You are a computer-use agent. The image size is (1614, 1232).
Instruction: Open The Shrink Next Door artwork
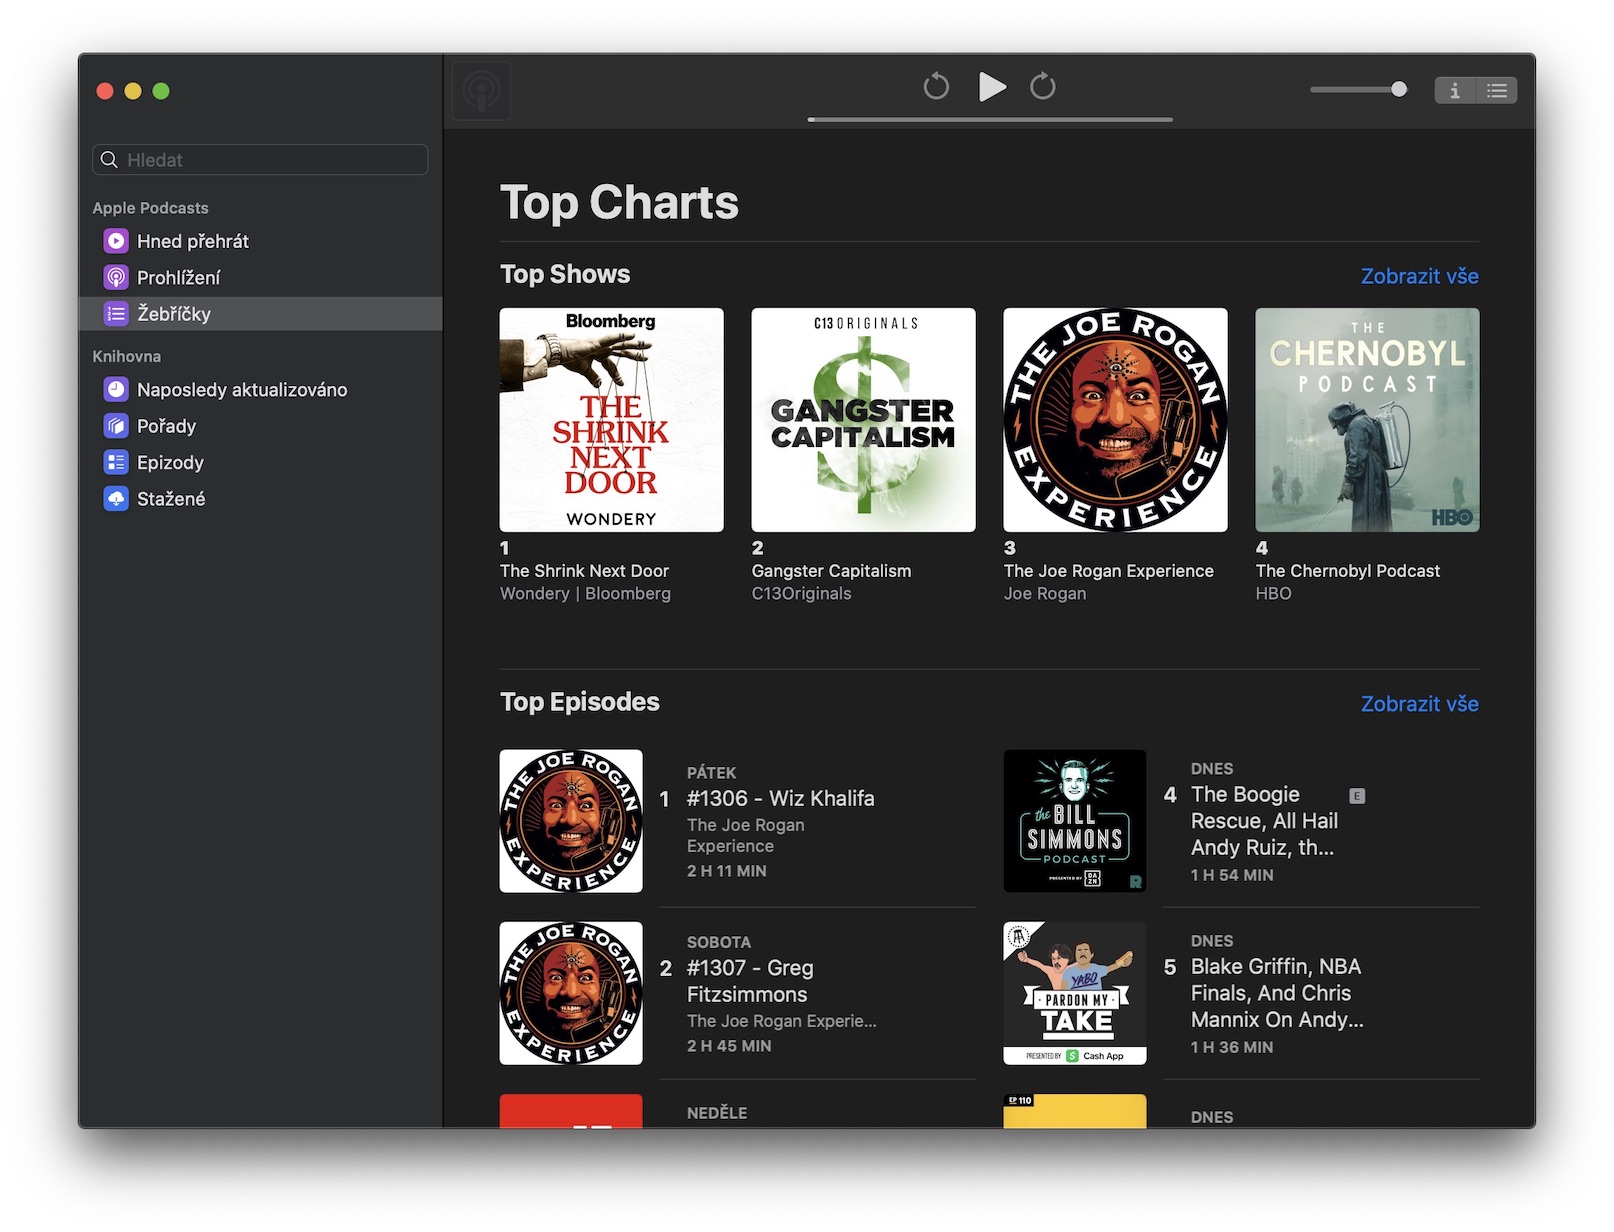(612, 420)
